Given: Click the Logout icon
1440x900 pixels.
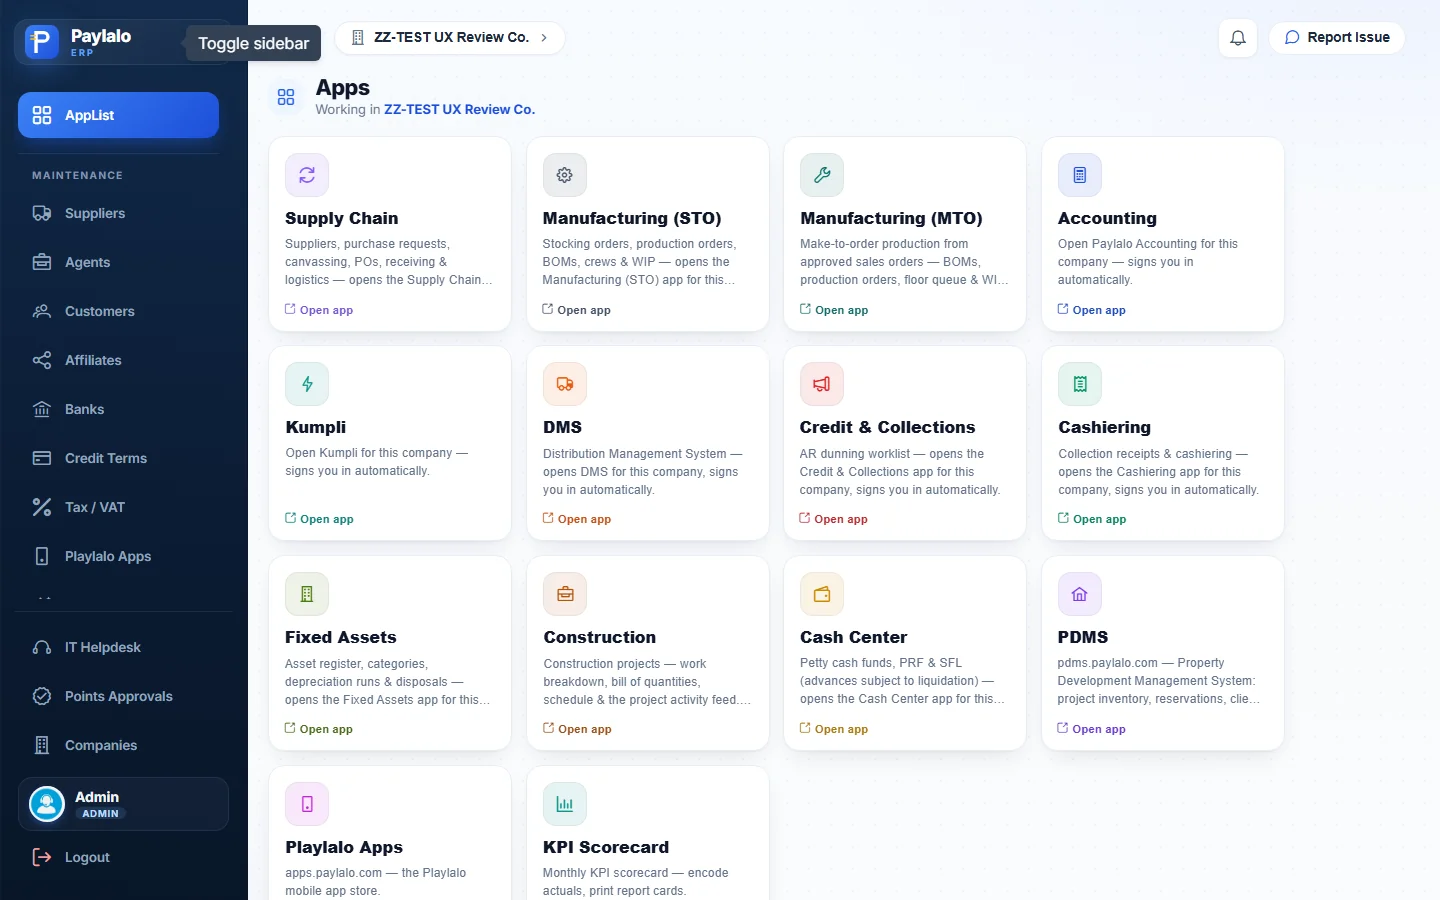Looking at the screenshot, I should [42, 857].
